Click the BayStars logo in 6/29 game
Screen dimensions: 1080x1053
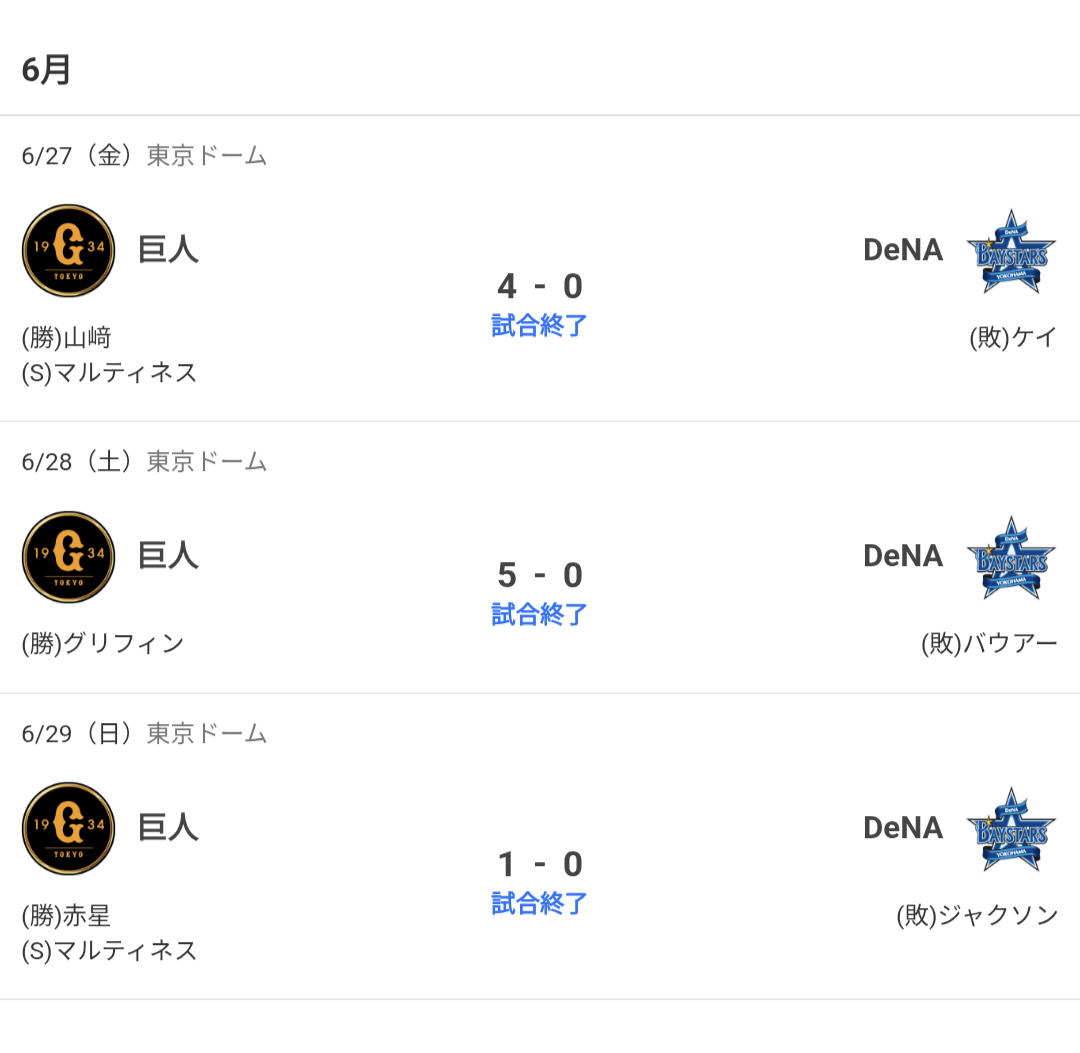pyautogui.click(x=1010, y=829)
